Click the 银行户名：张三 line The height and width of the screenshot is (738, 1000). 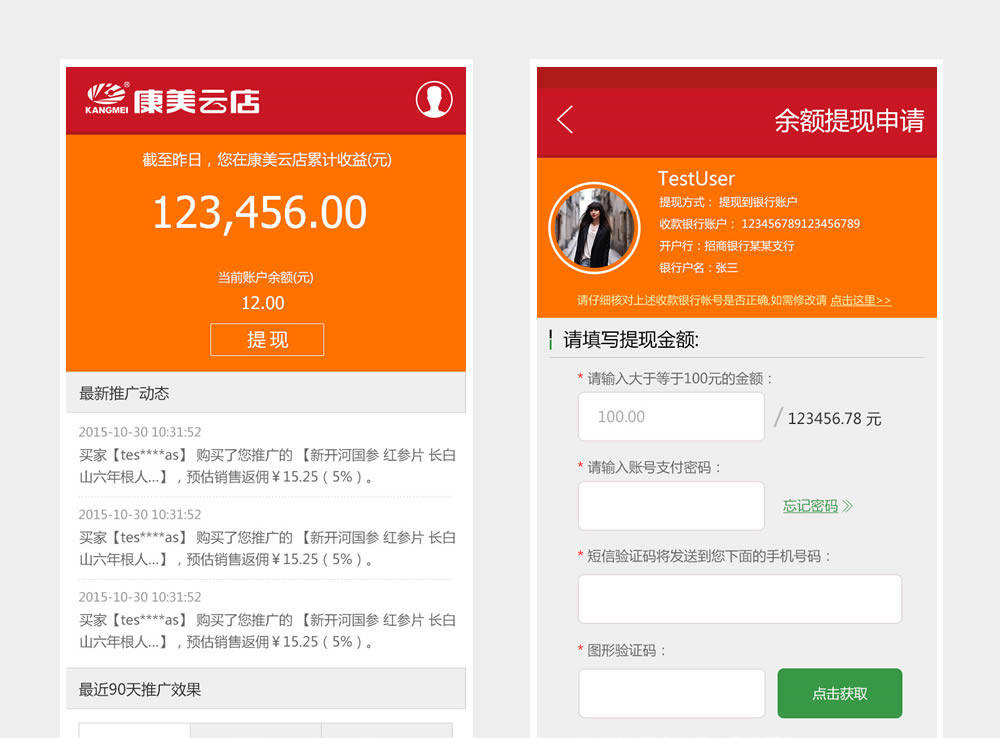click(698, 268)
